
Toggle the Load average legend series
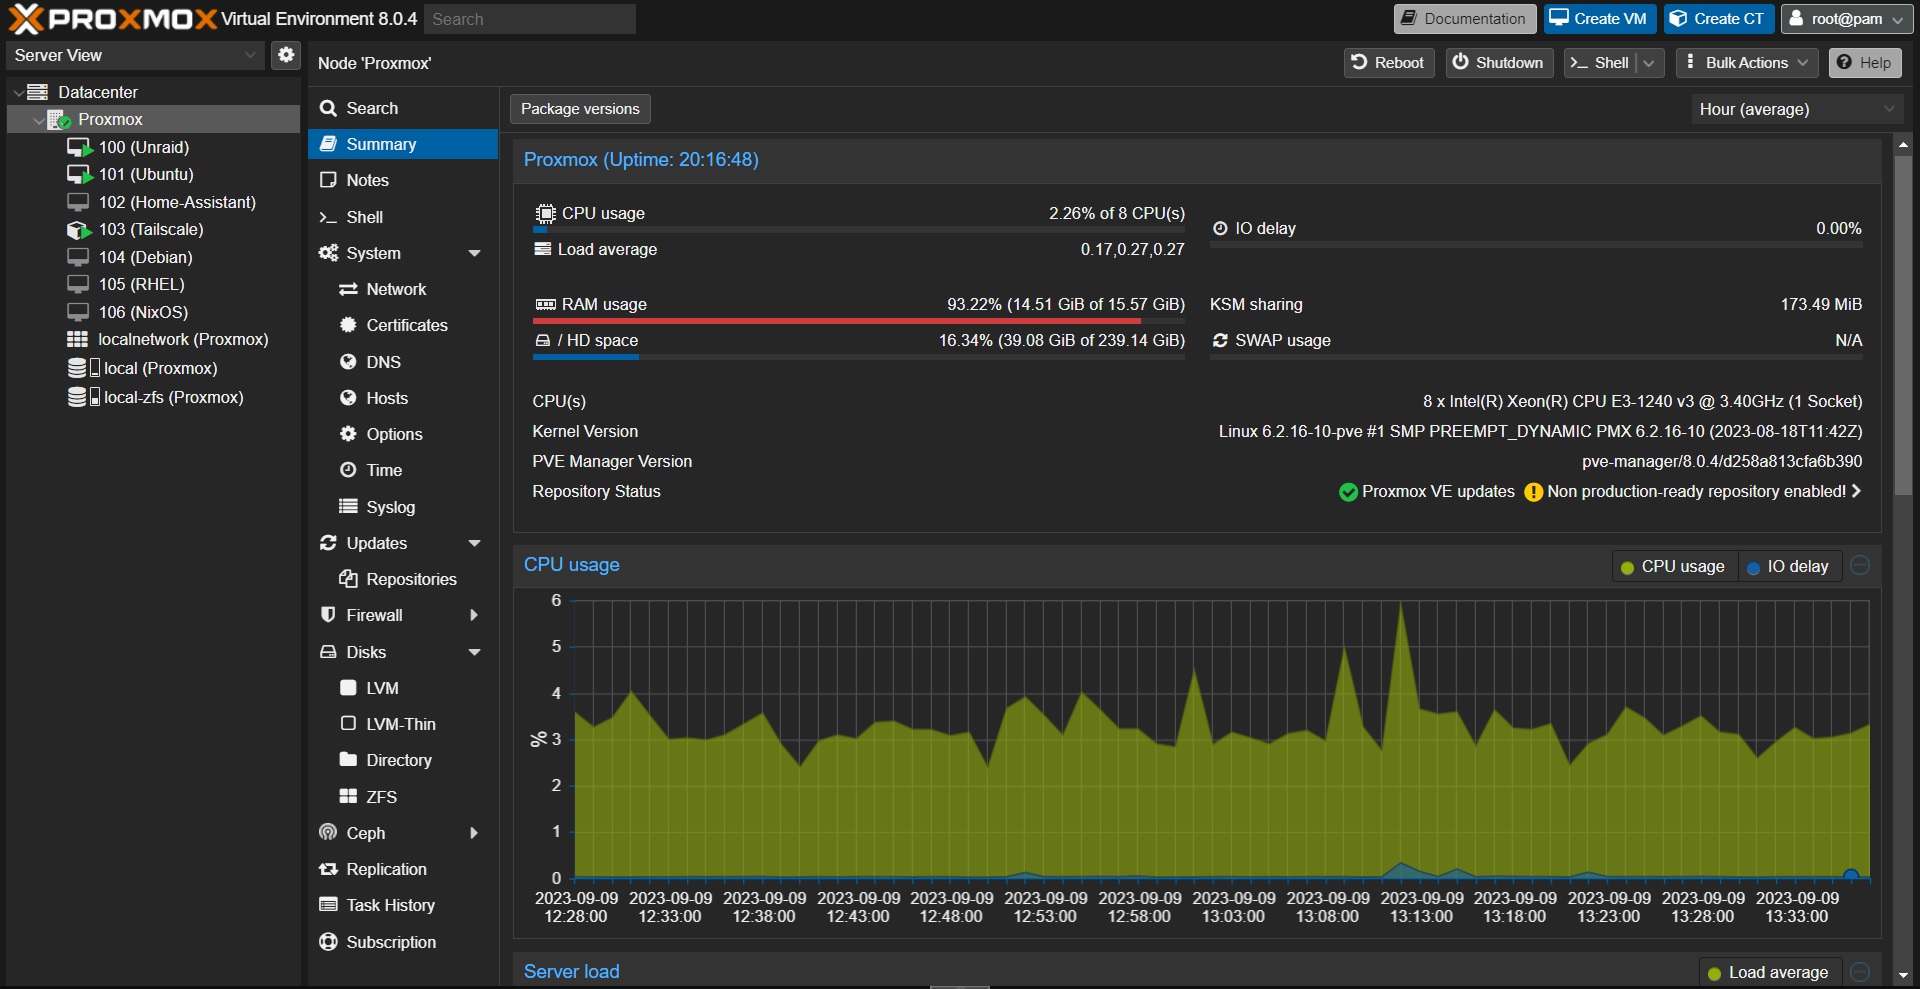coord(1767,972)
